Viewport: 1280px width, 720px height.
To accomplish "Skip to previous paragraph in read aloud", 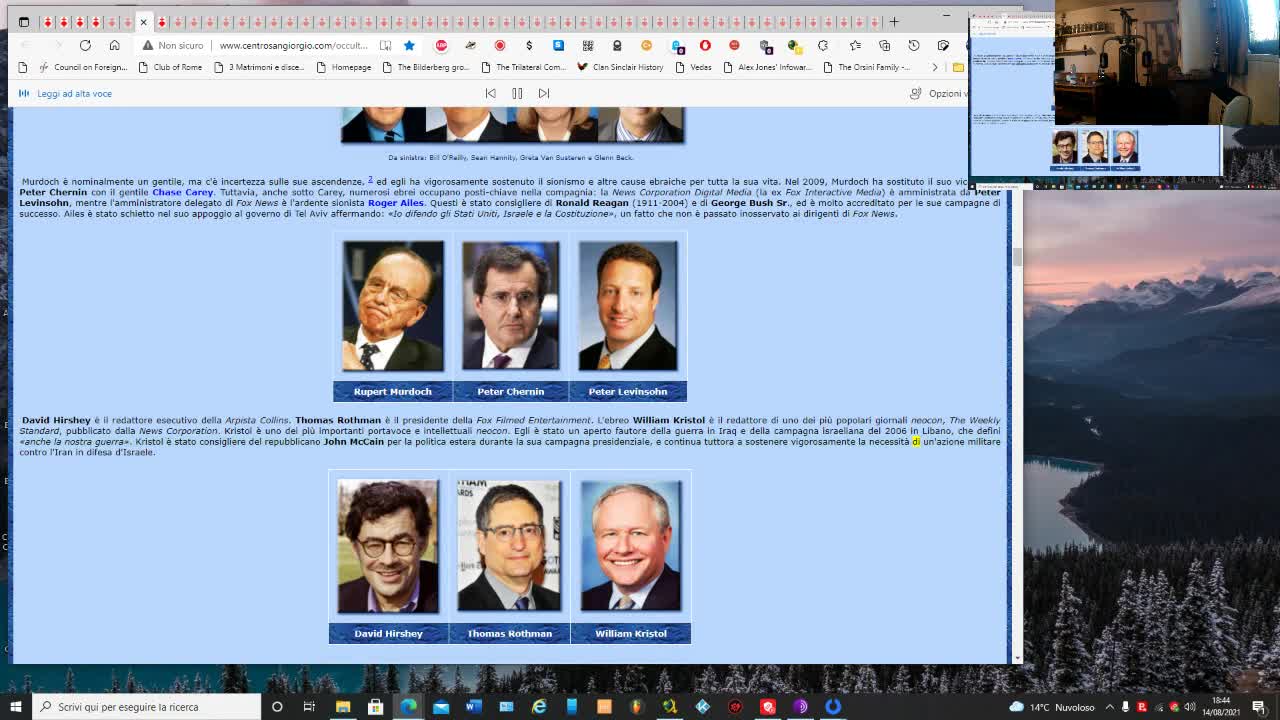I will tap(490, 93).
